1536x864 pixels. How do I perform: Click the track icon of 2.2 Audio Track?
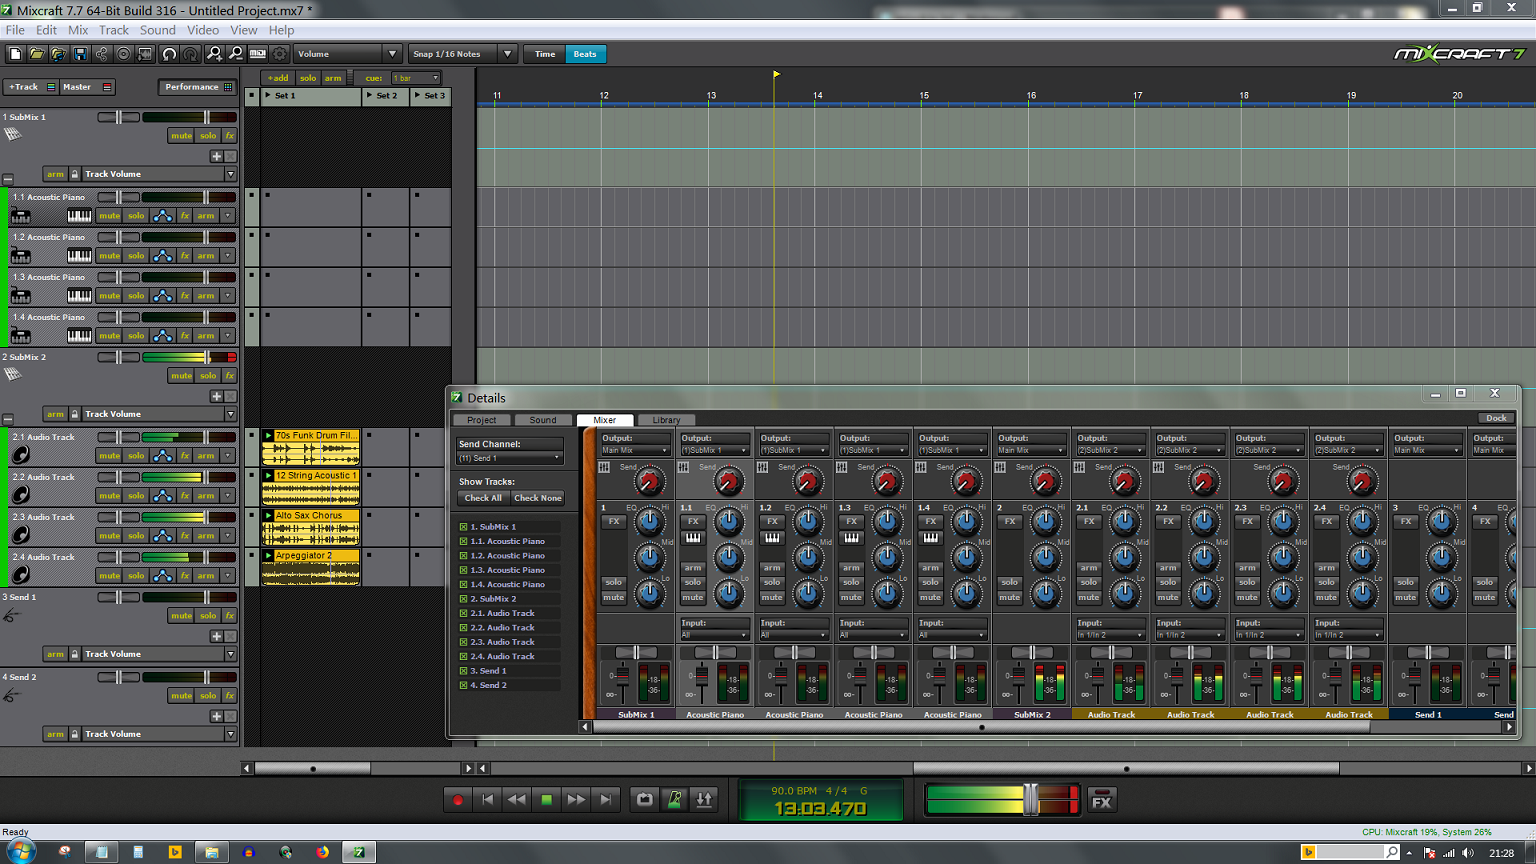20,495
